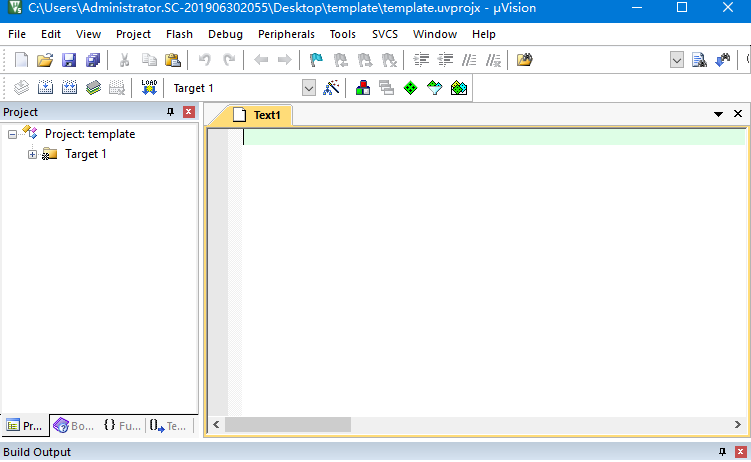Open Manage Run-Time Environment green diamond
Screen dimensions: 751x462
click(410, 88)
